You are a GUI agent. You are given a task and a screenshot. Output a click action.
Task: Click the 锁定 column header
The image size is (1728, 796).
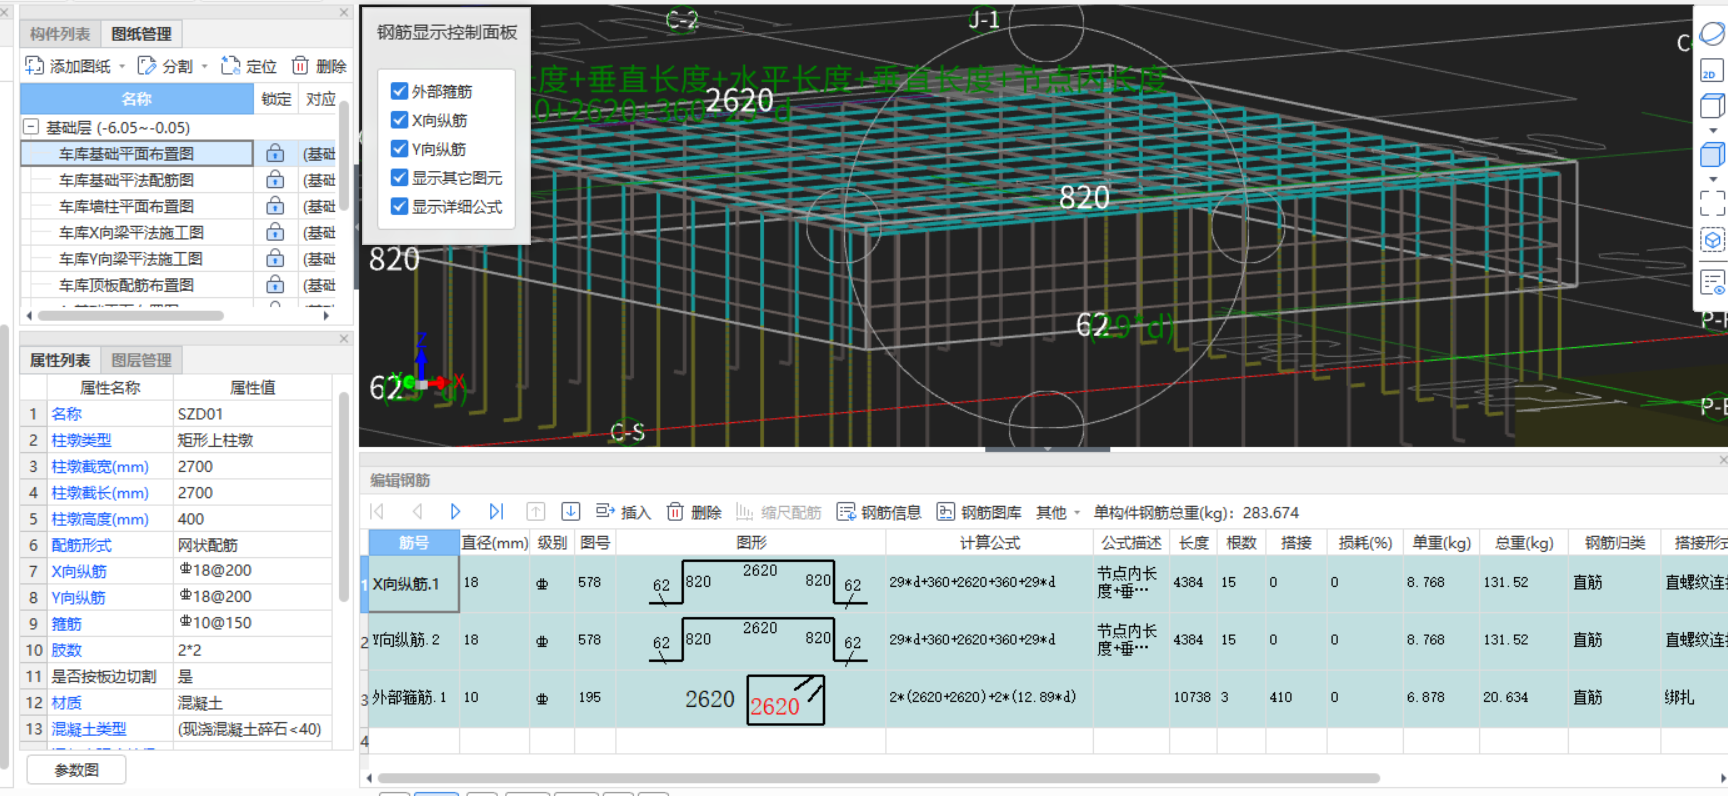tap(276, 99)
